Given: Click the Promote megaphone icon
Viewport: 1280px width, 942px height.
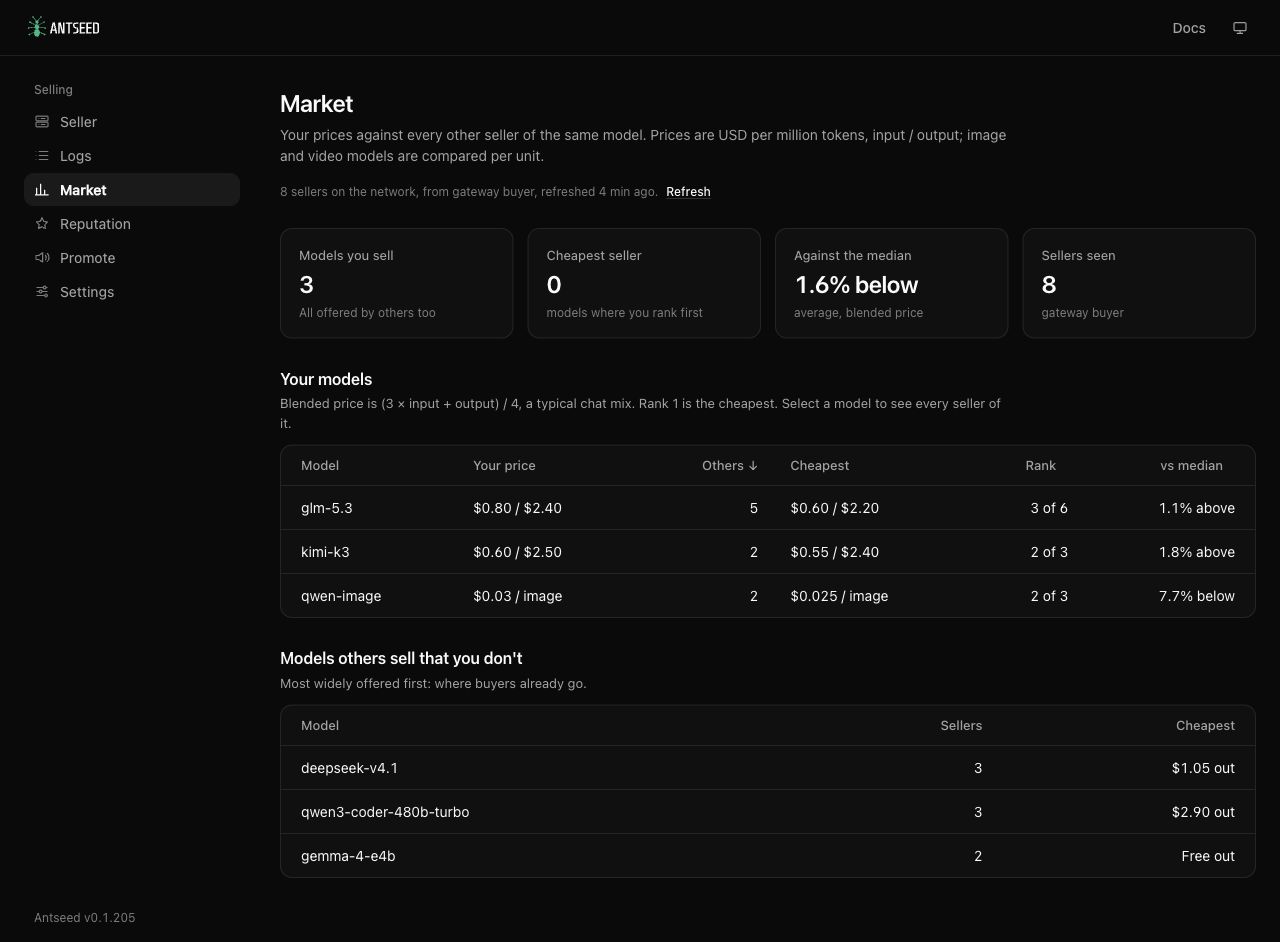Looking at the screenshot, I should [x=42, y=258].
